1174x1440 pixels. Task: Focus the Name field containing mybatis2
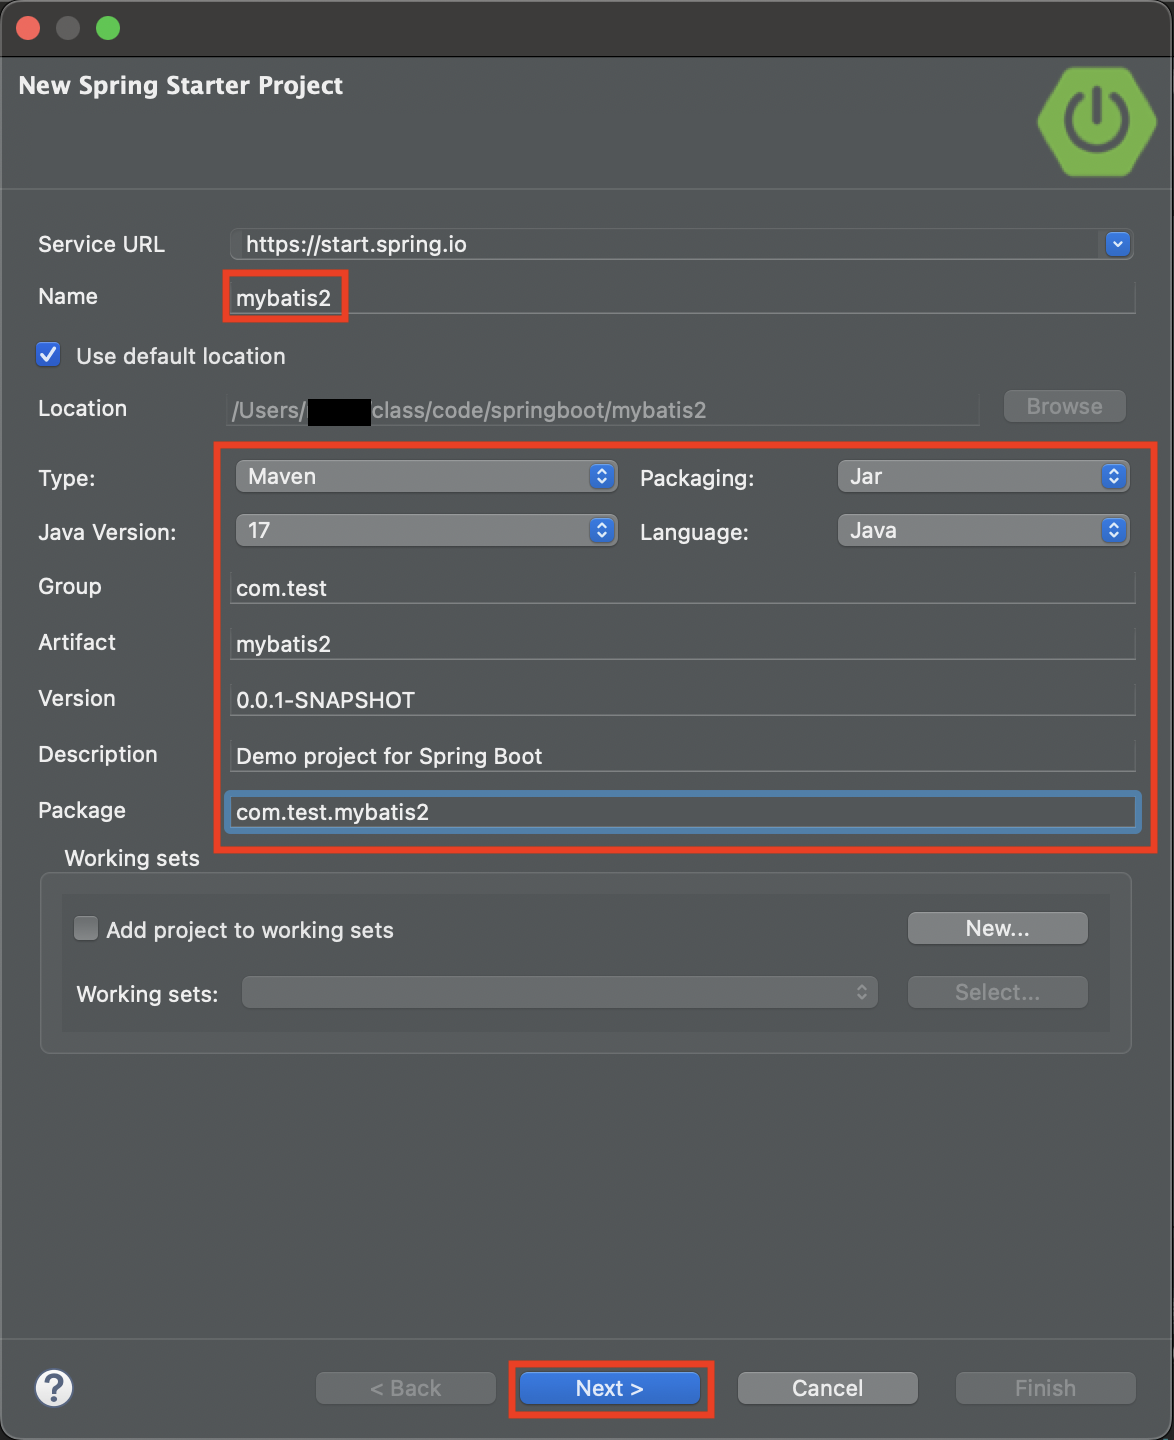click(x=682, y=297)
